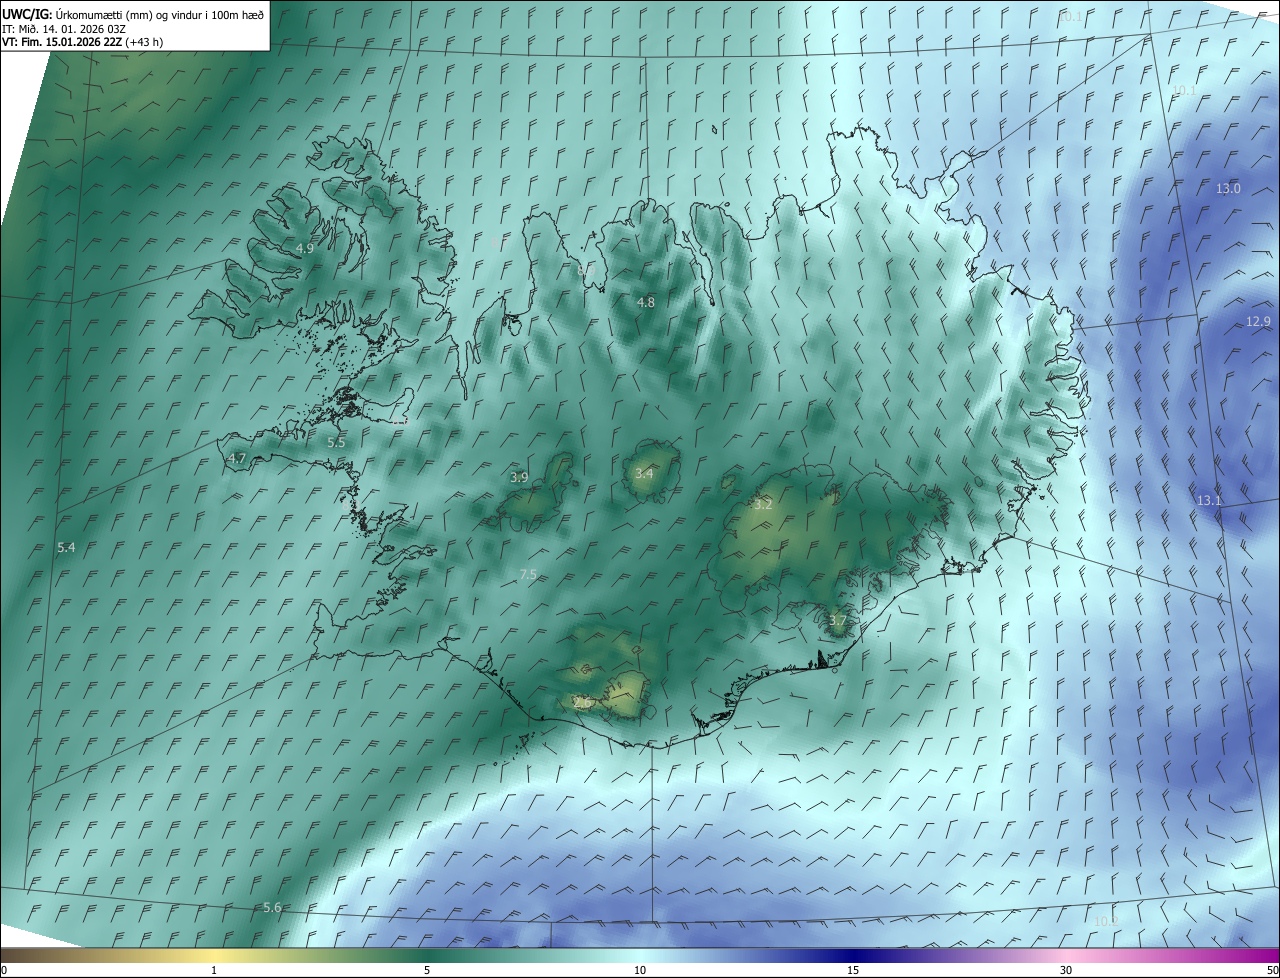Click the 5 tick label on the color scale
This screenshot has width=1280, height=978.
point(427,970)
